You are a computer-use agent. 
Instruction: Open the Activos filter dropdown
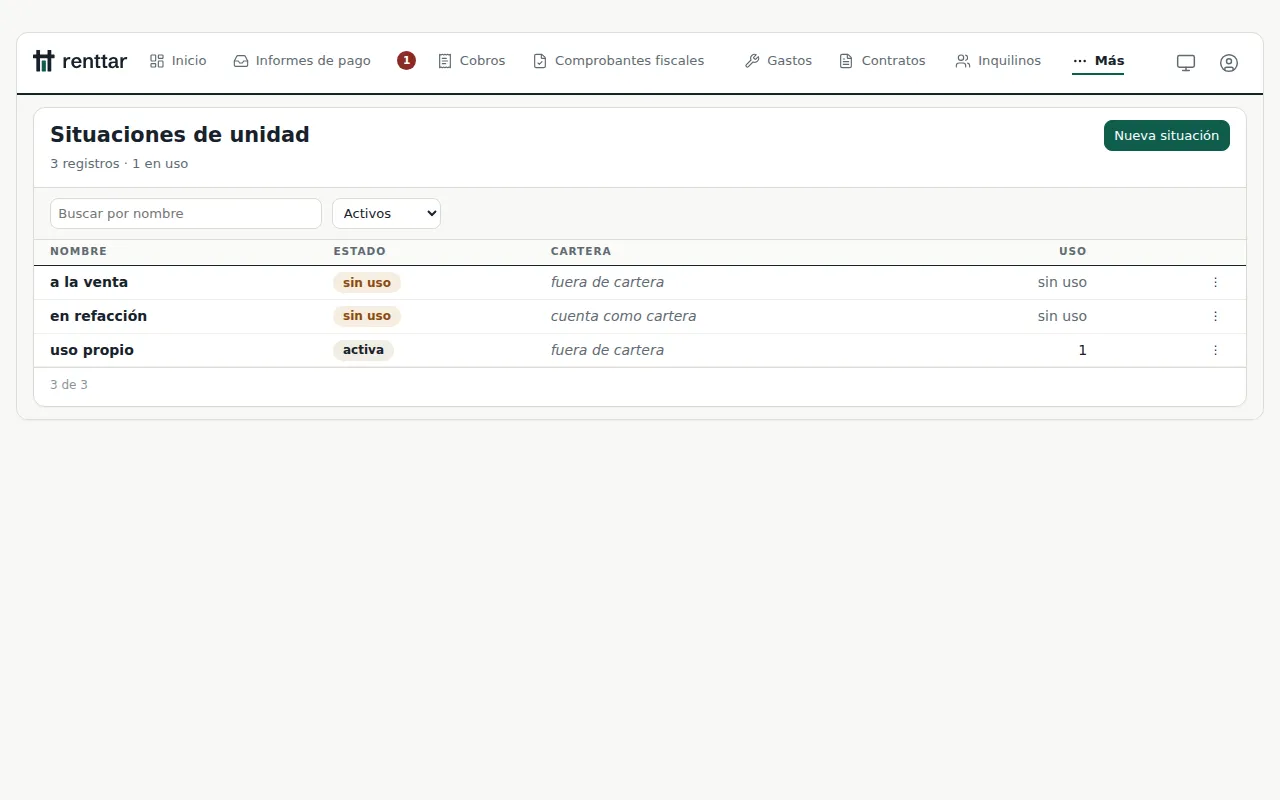386,213
